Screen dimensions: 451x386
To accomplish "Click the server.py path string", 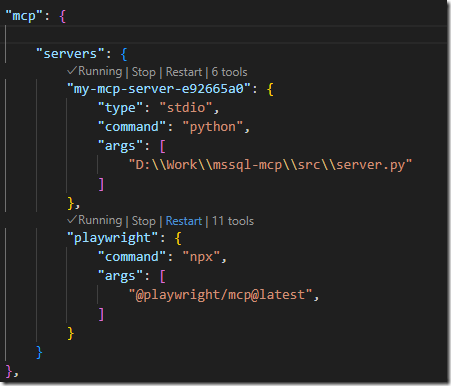I will (x=270, y=165).
